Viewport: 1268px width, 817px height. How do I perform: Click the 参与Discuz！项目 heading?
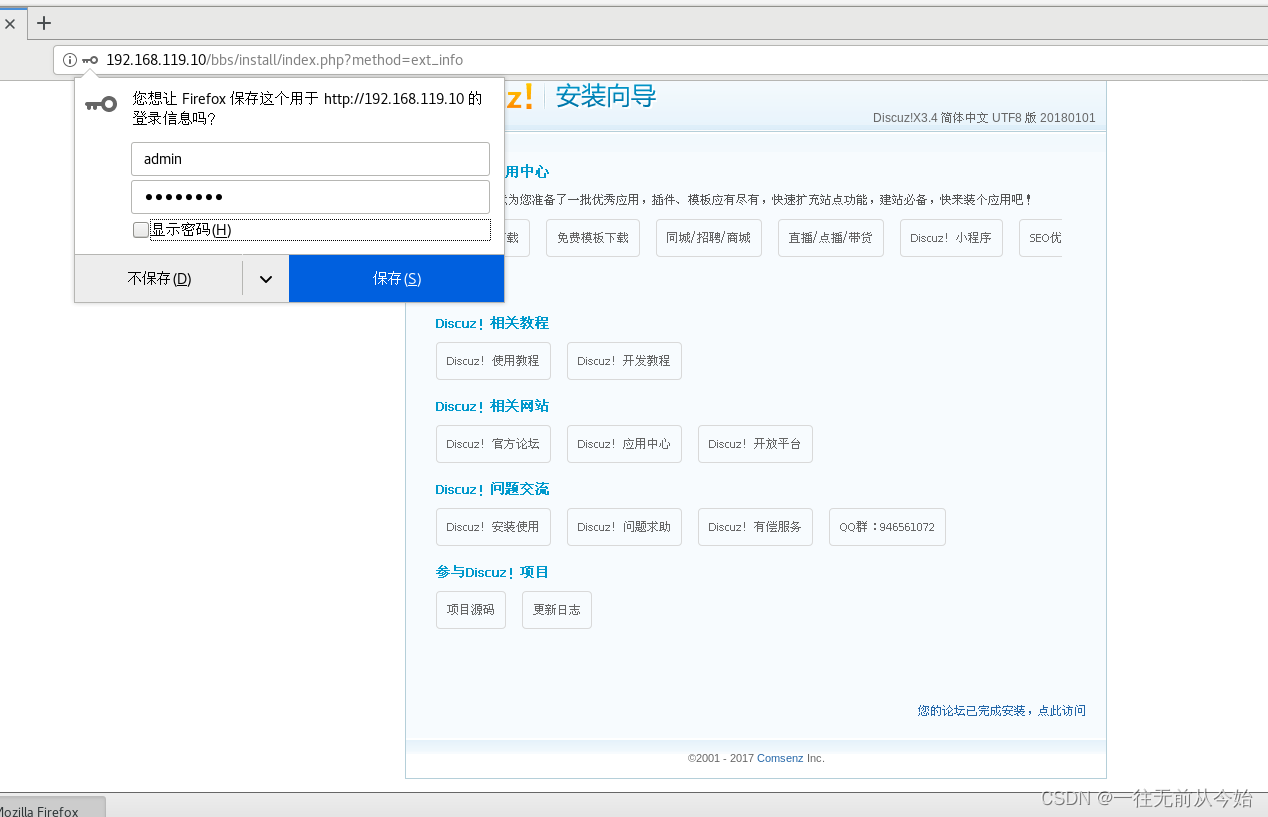(x=492, y=572)
